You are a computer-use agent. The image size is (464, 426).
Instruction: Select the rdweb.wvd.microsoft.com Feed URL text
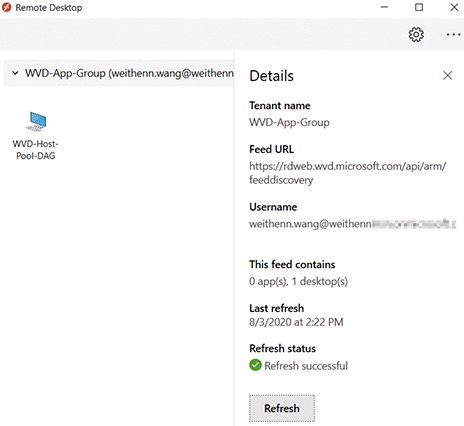click(347, 173)
